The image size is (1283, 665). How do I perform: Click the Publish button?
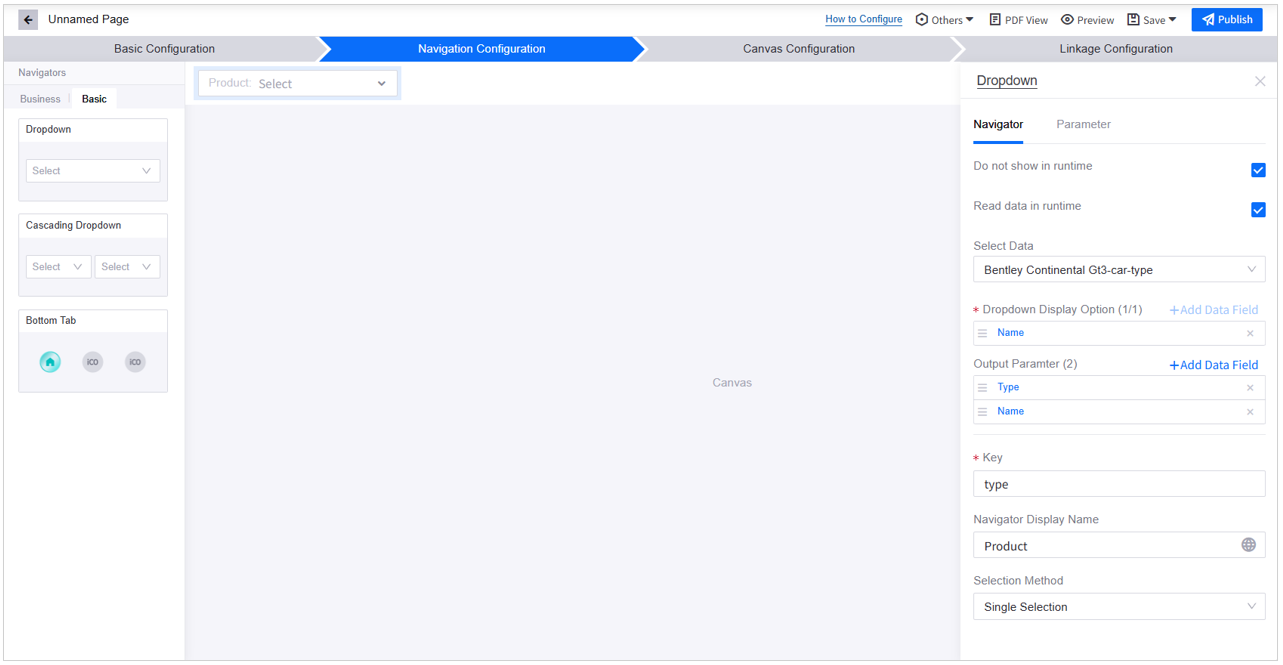[1226, 20]
